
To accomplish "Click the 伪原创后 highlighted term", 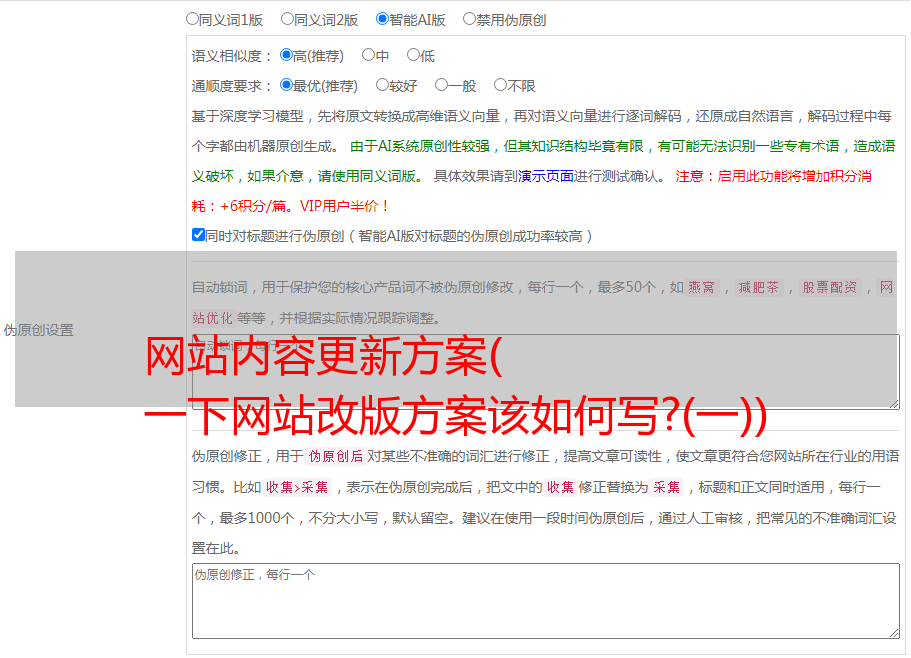I will pyautogui.click(x=336, y=456).
